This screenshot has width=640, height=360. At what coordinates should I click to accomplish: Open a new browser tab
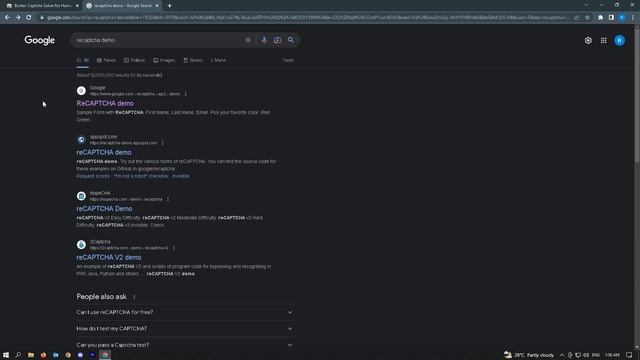coord(169,6)
